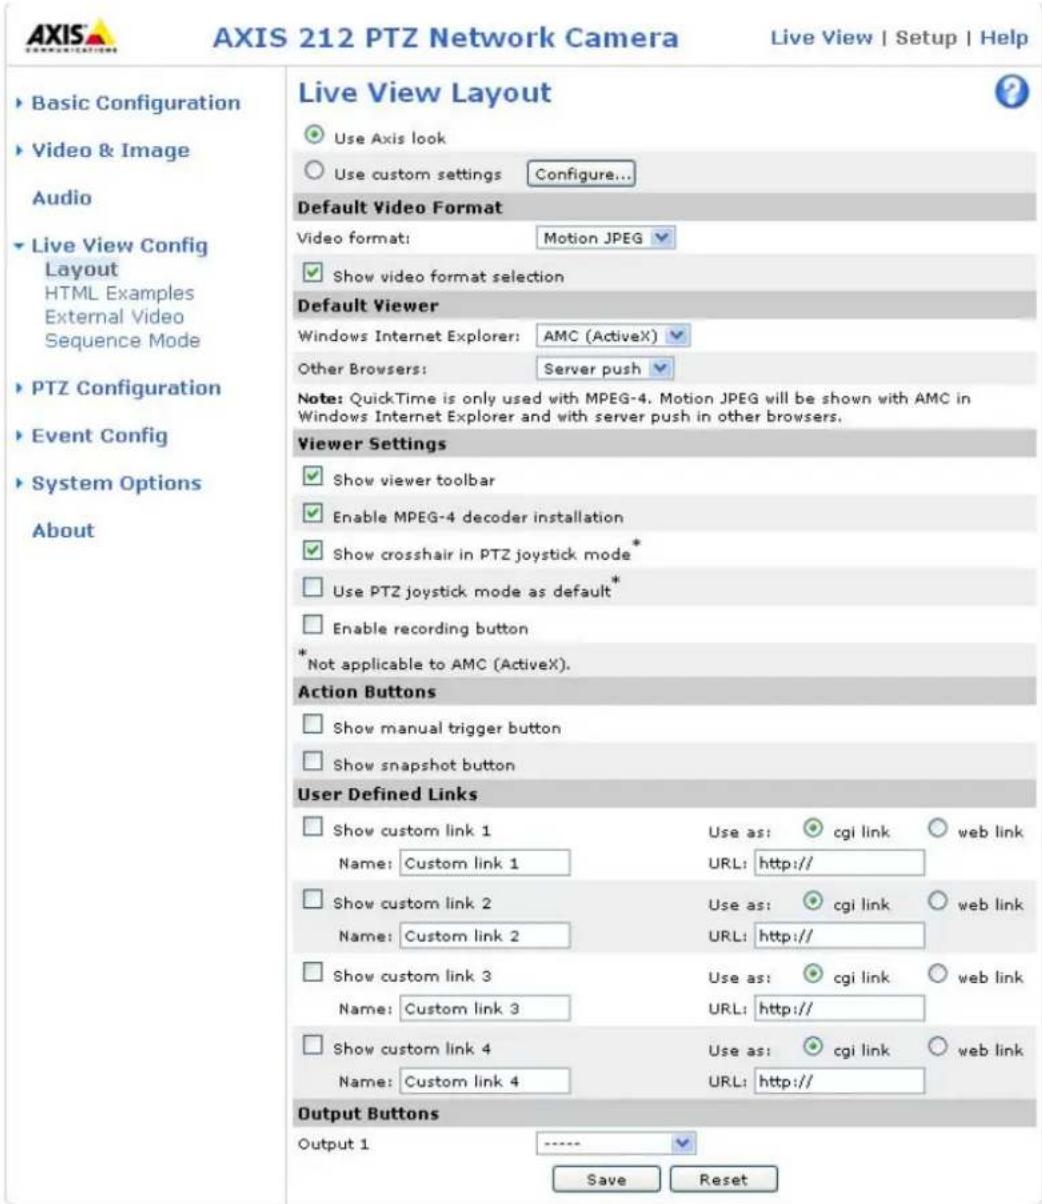The height and width of the screenshot is (1204, 1042).
Task: Select cgi link for custom link 1
Action: [813, 830]
